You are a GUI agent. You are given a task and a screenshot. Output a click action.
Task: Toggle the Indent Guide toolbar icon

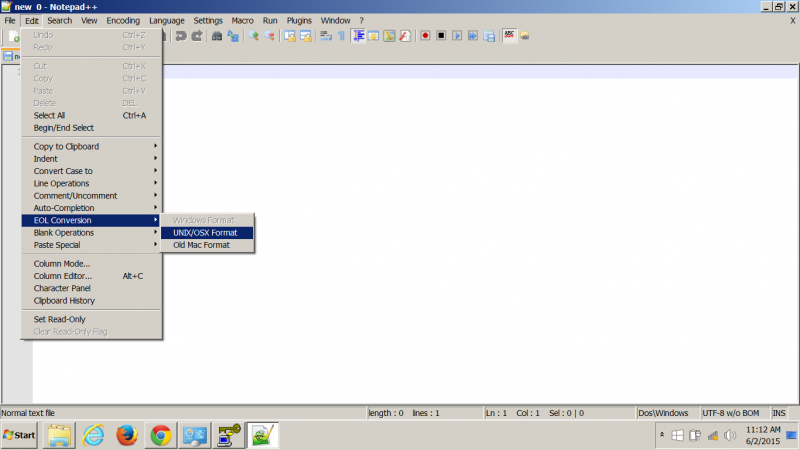tap(359, 36)
